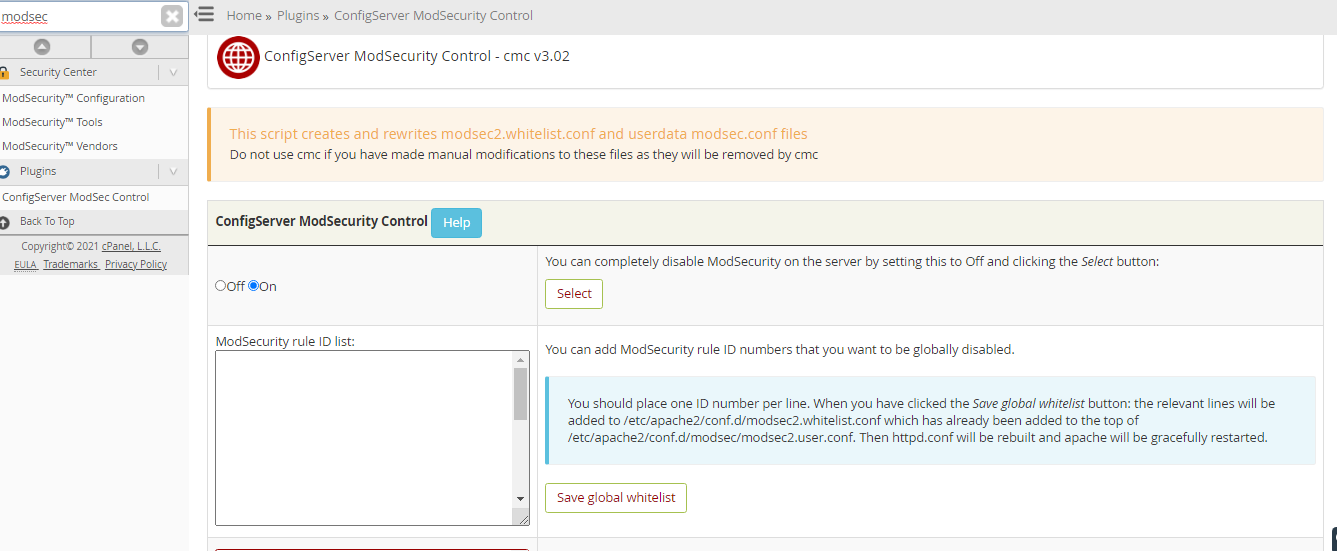This screenshot has width=1337, height=551.
Task: Open ModSecurity Vendors
Action: [x=60, y=146]
